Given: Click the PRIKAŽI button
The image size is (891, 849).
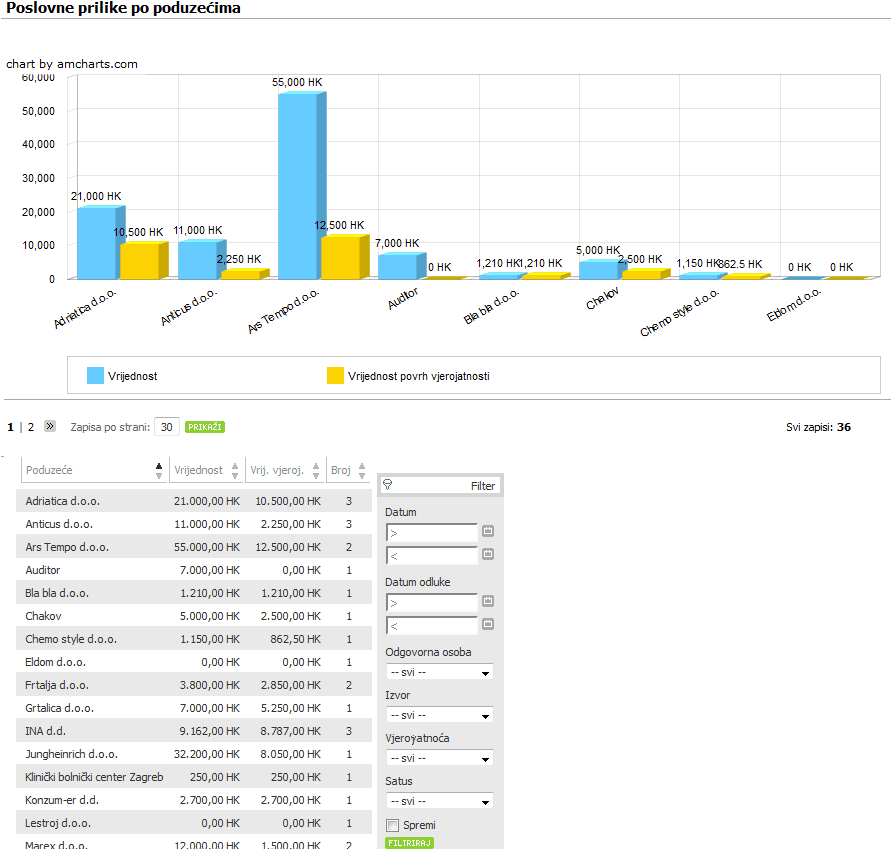Looking at the screenshot, I should click(x=205, y=427).
